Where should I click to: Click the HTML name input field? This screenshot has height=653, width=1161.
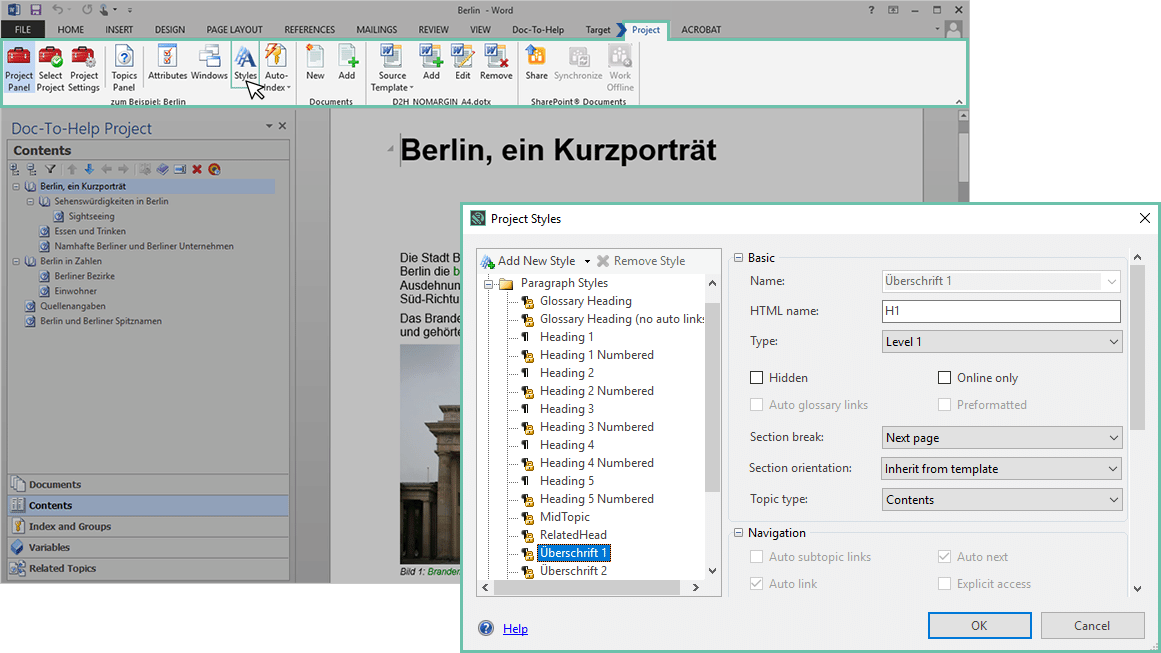tap(1001, 311)
